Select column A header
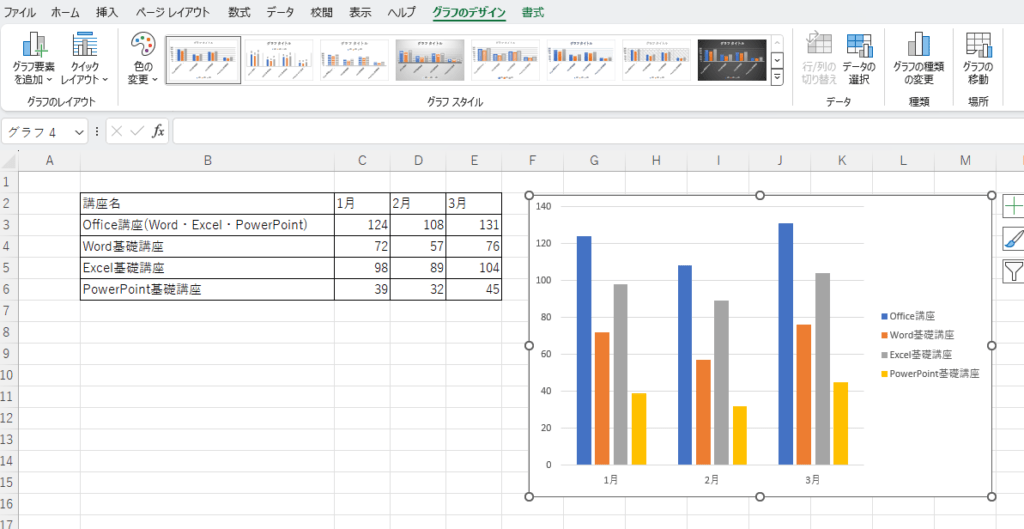 [49, 161]
